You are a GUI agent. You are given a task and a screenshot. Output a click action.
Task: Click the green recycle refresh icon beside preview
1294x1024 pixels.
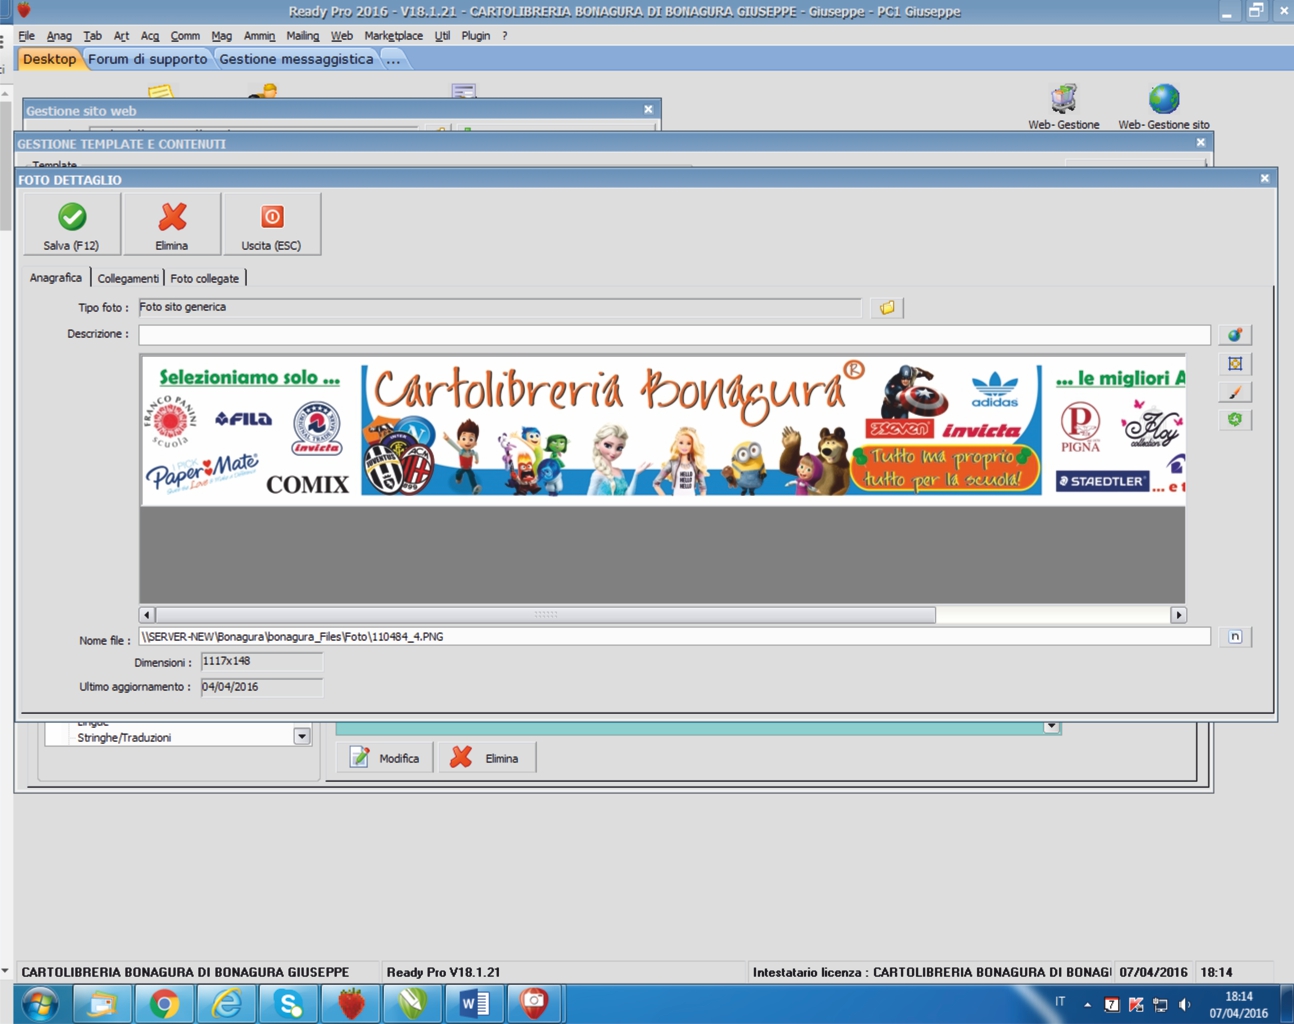1235,420
